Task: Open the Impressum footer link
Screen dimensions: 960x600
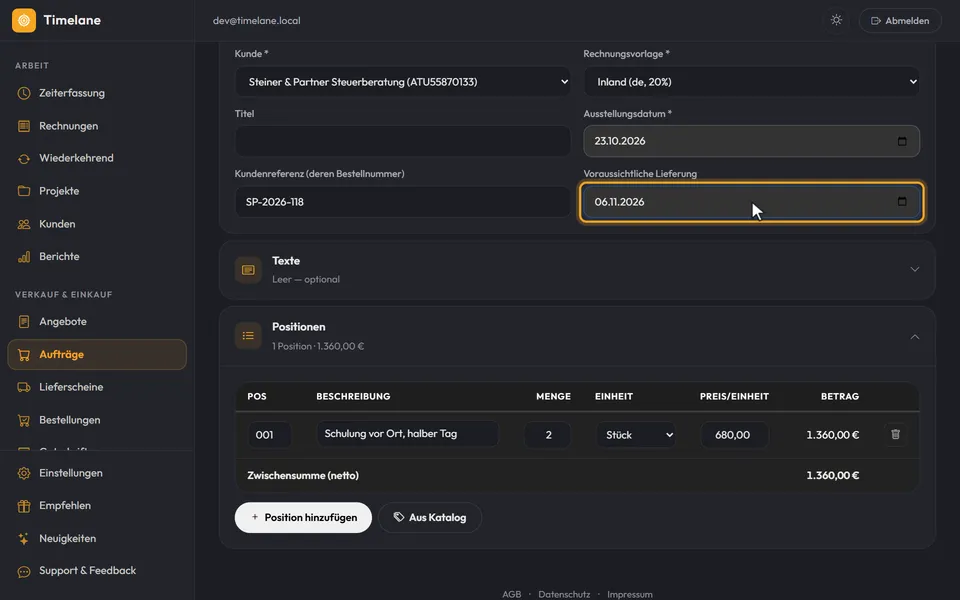Action: coord(629,594)
